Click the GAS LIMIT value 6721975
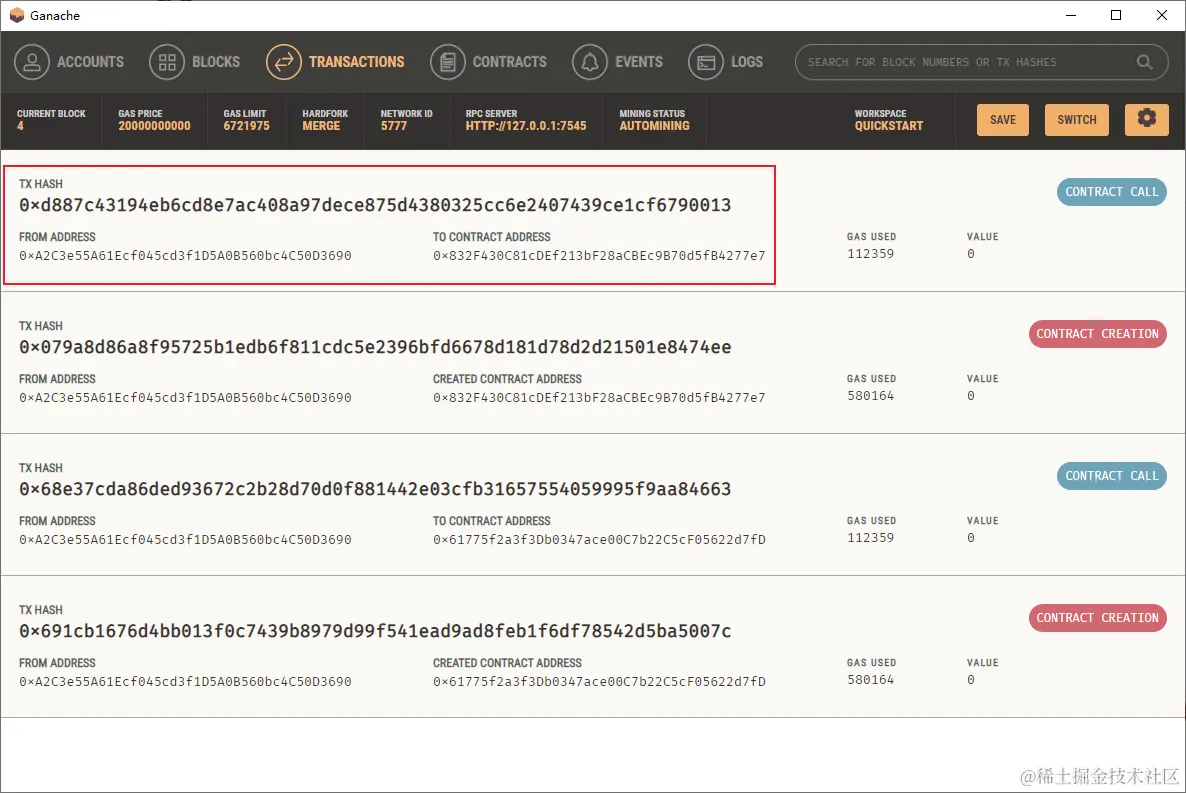The image size is (1186, 793). tap(247, 126)
